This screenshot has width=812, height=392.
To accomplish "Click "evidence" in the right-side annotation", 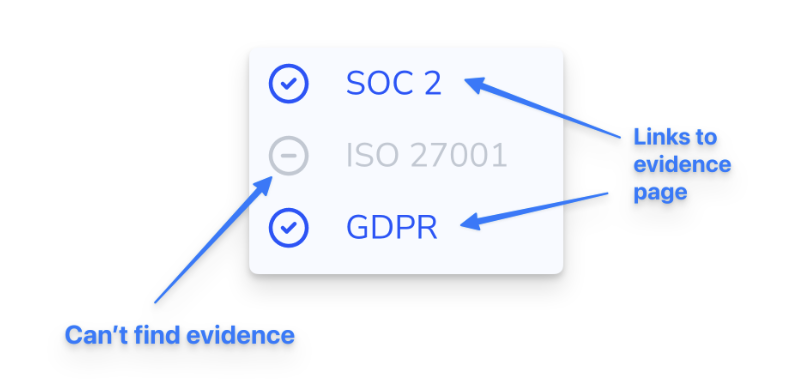I will click(x=682, y=165).
